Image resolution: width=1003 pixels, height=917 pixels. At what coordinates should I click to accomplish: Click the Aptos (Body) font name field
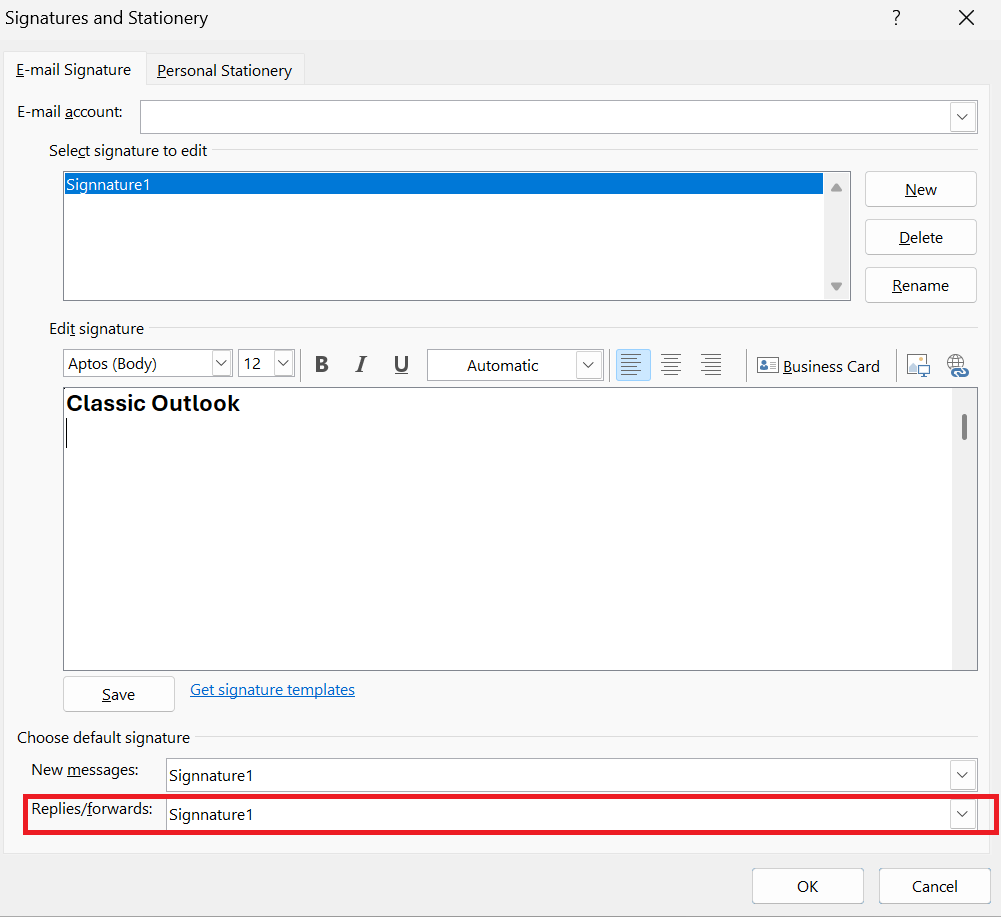[138, 363]
